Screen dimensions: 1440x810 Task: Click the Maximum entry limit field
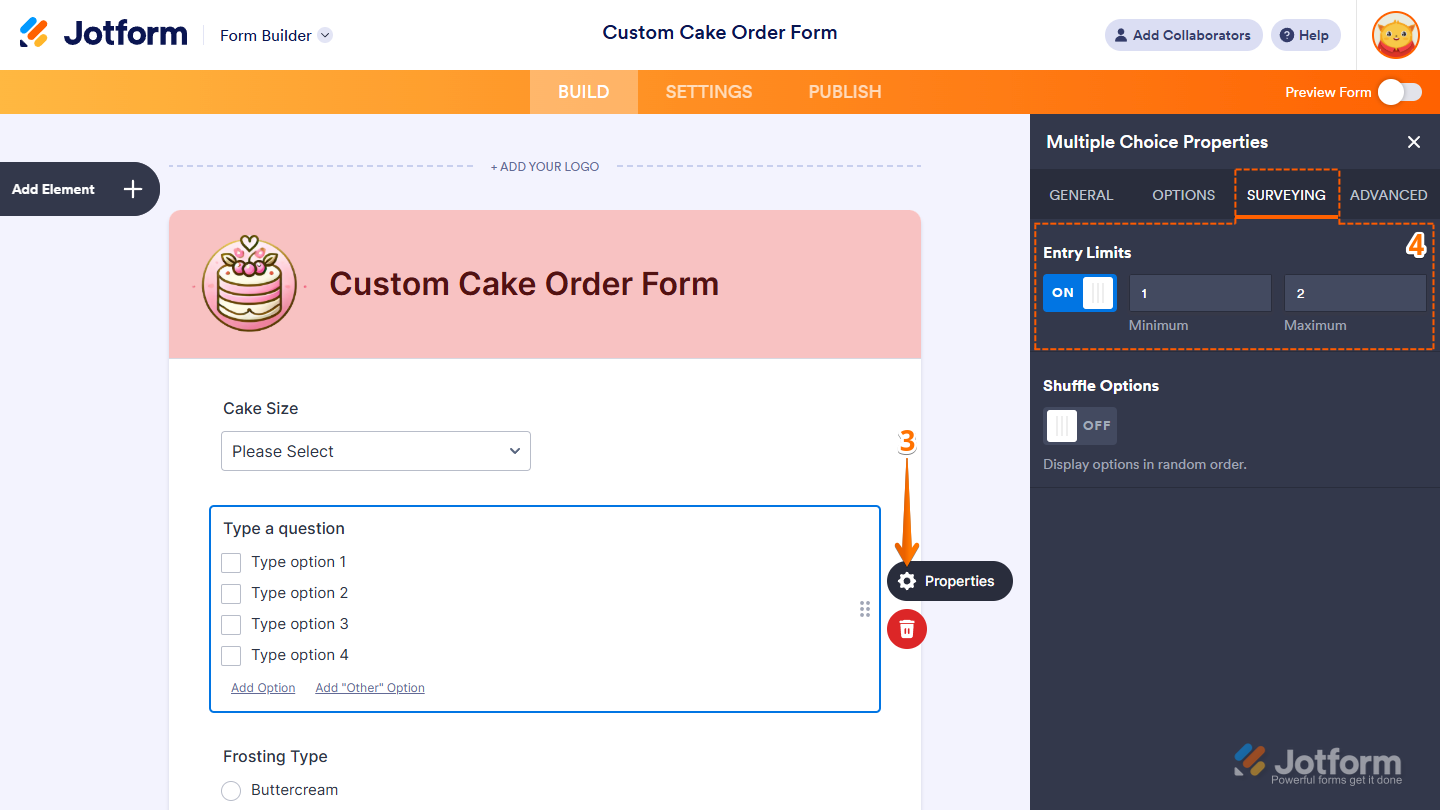1355,293
